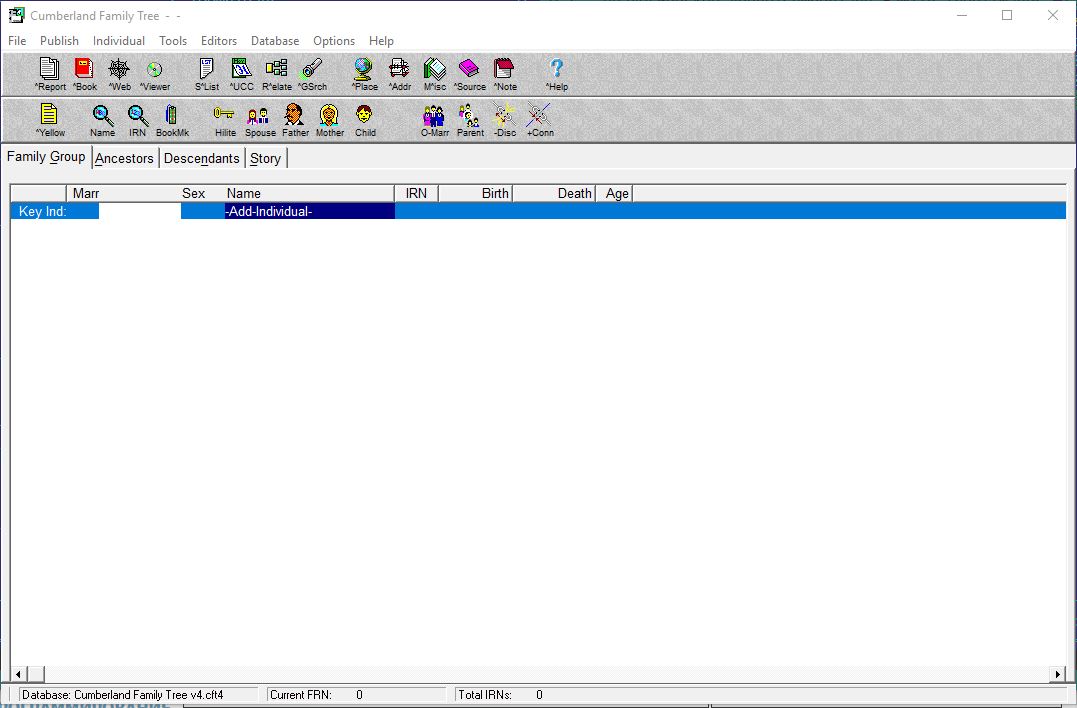Open the Database menu
This screenshot has width=1077, height=708.
click(274, 41)
